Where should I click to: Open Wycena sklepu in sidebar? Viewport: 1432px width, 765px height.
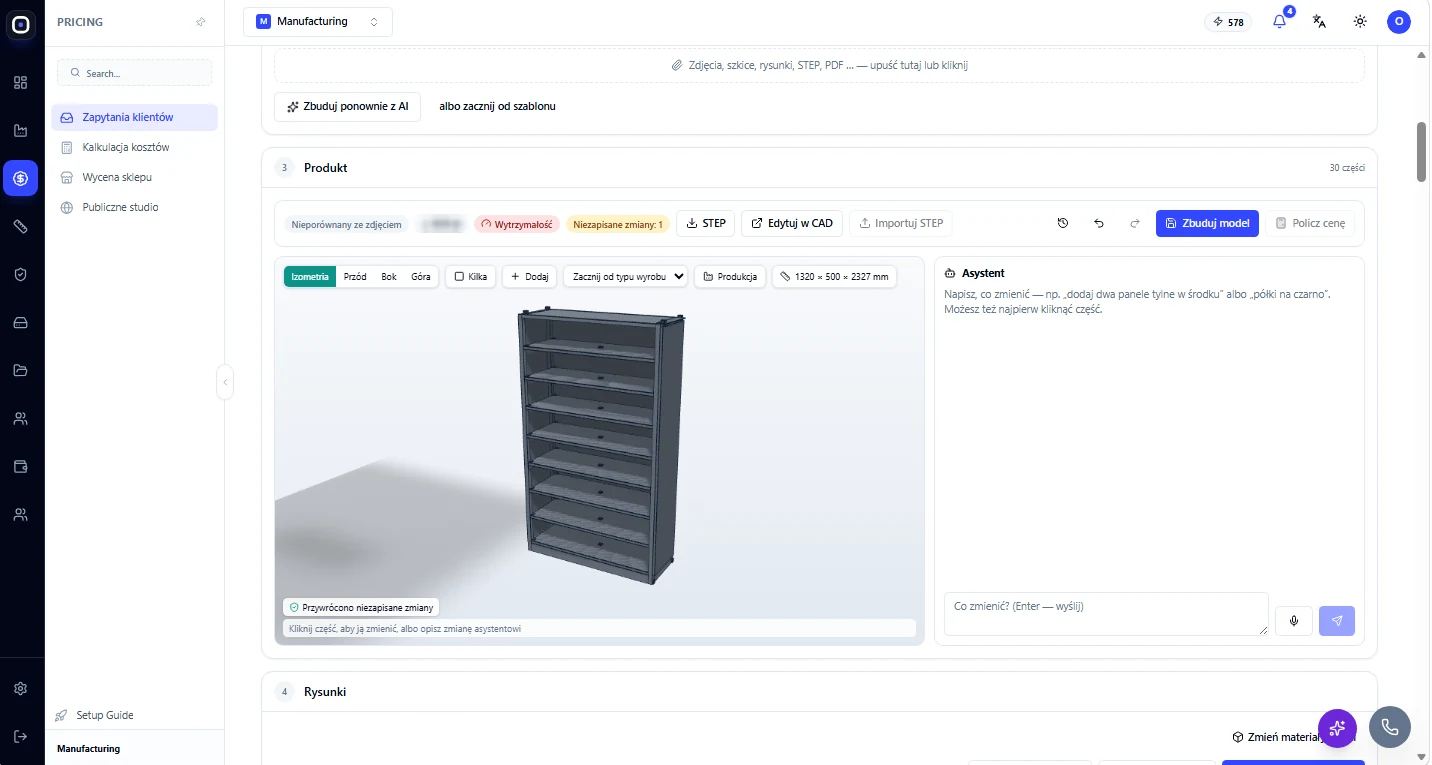[134, 177]
